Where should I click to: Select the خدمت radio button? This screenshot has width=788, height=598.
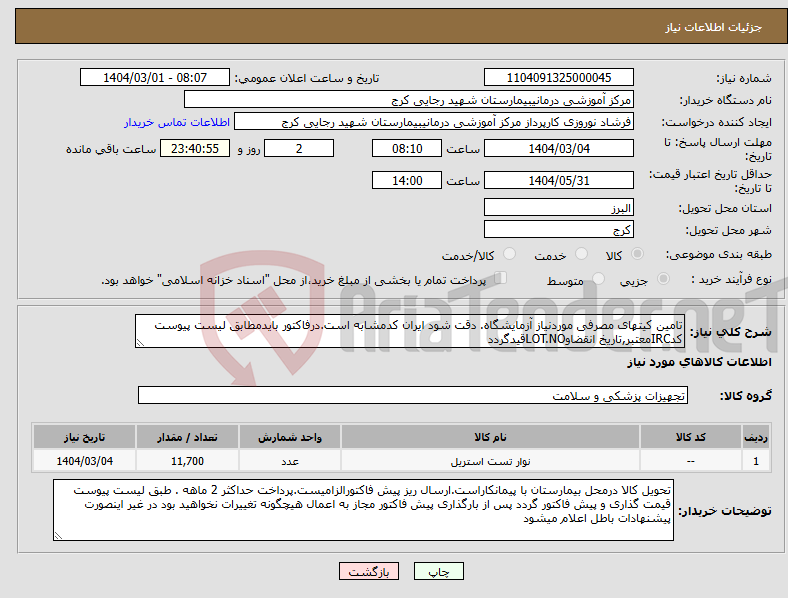(581, 254)
